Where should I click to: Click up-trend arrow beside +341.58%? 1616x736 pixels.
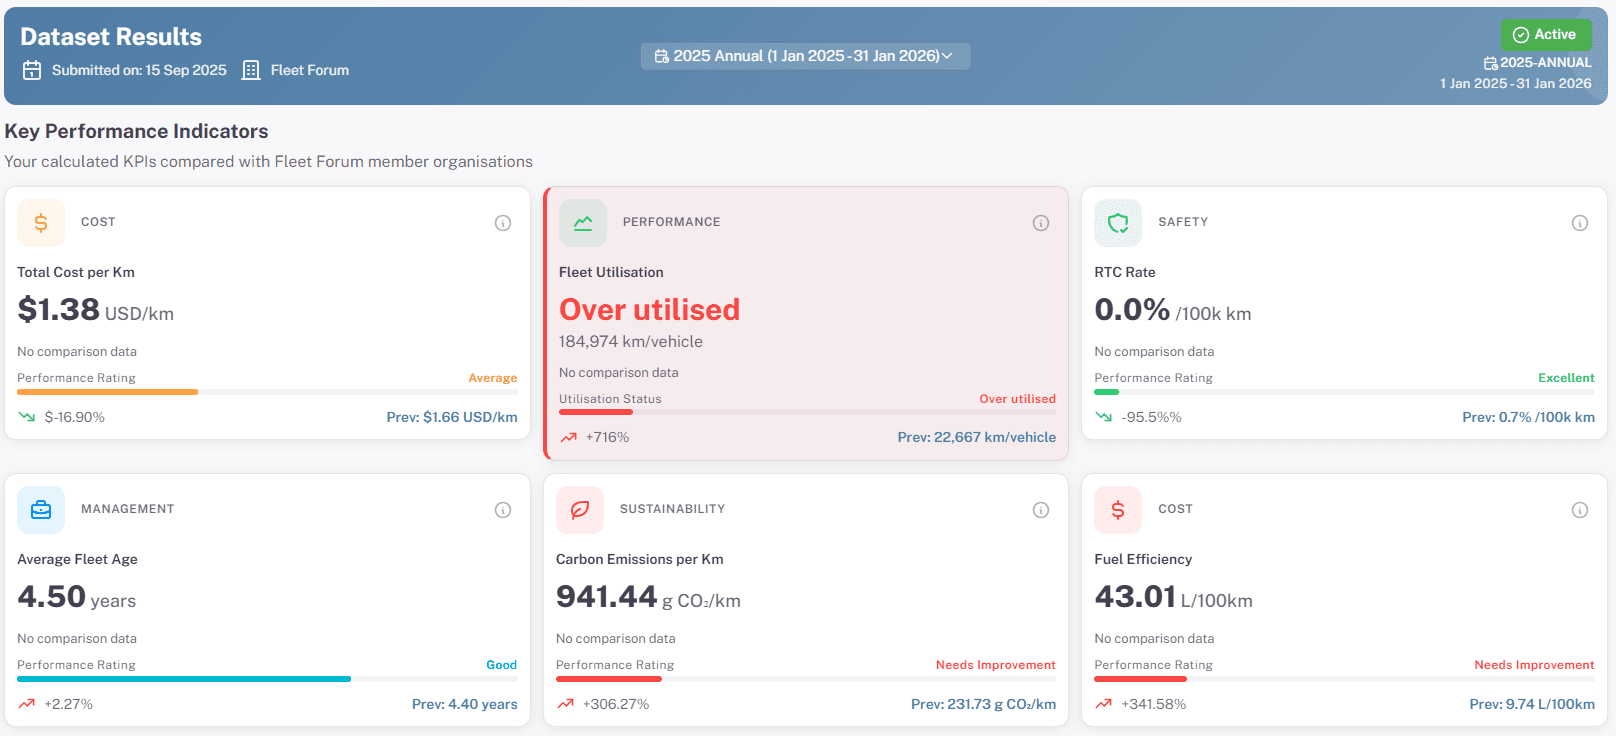click(1103, 704)
